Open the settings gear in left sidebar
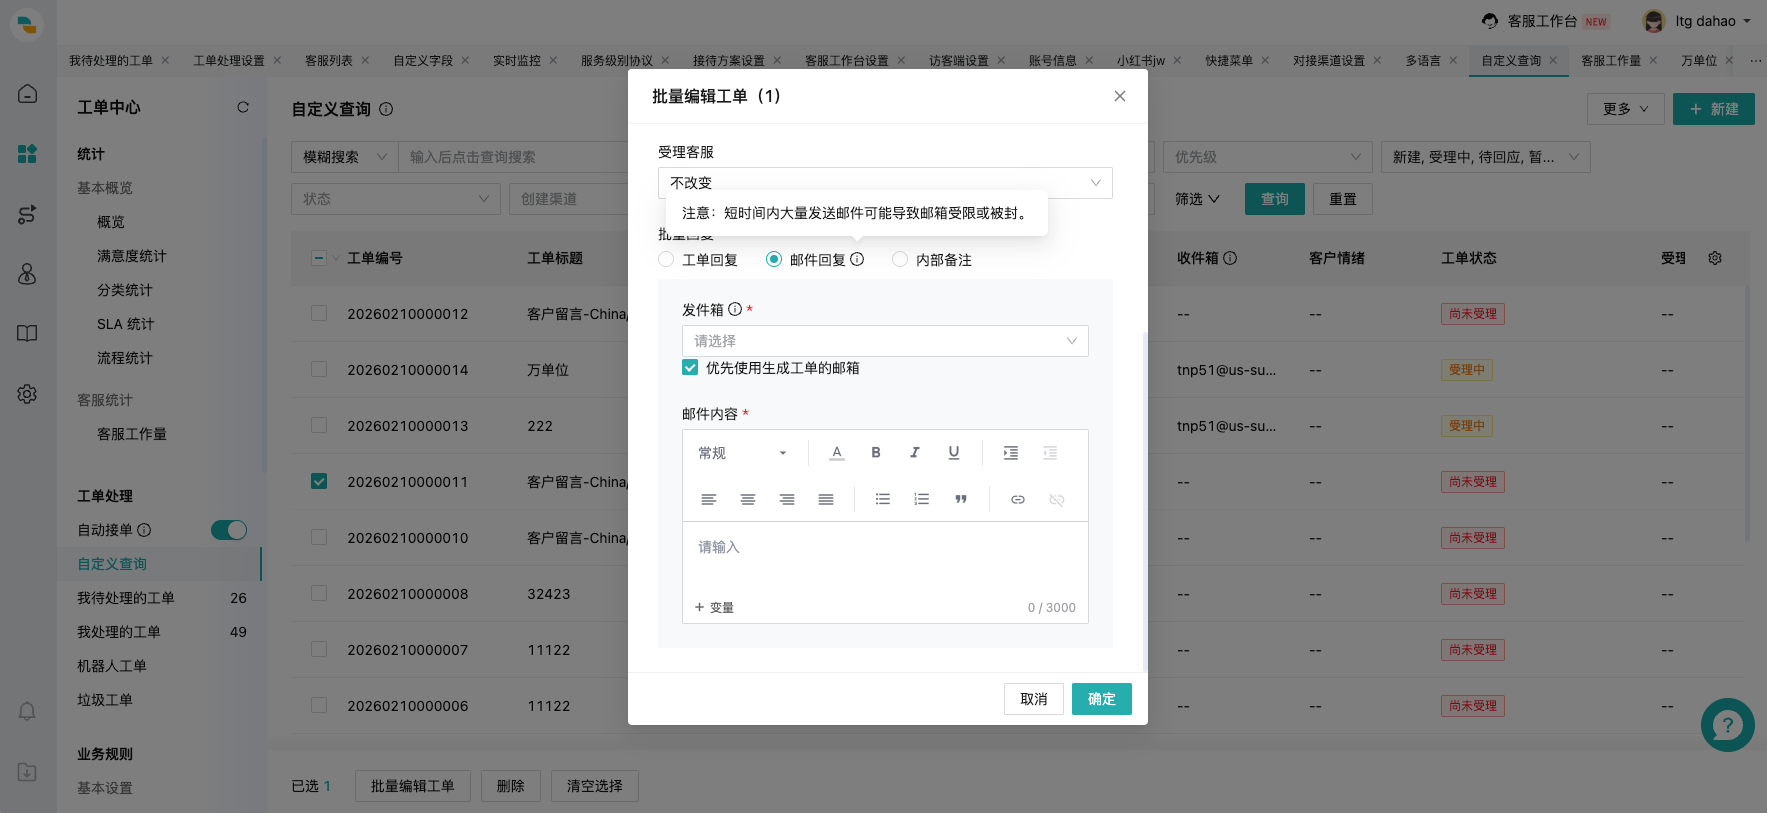This screenshot has height=813, width=1767. pyautogui.click(x=28, y=394)
